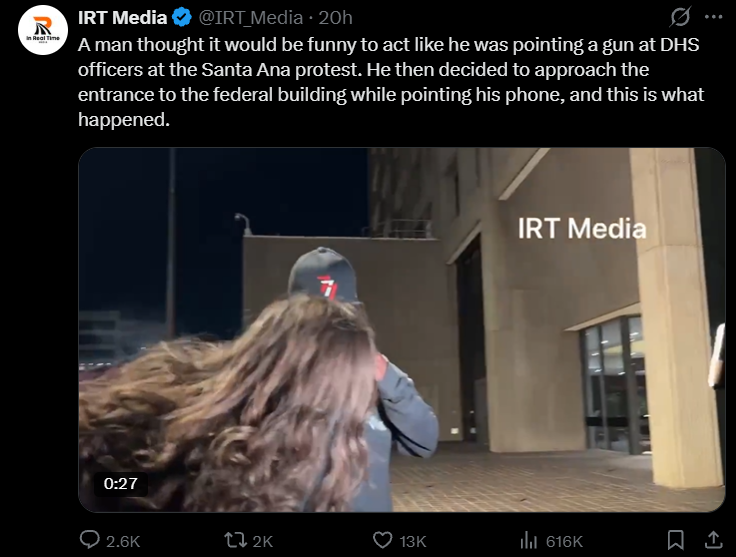Reply using the speech bubble icon

point(89,540)
